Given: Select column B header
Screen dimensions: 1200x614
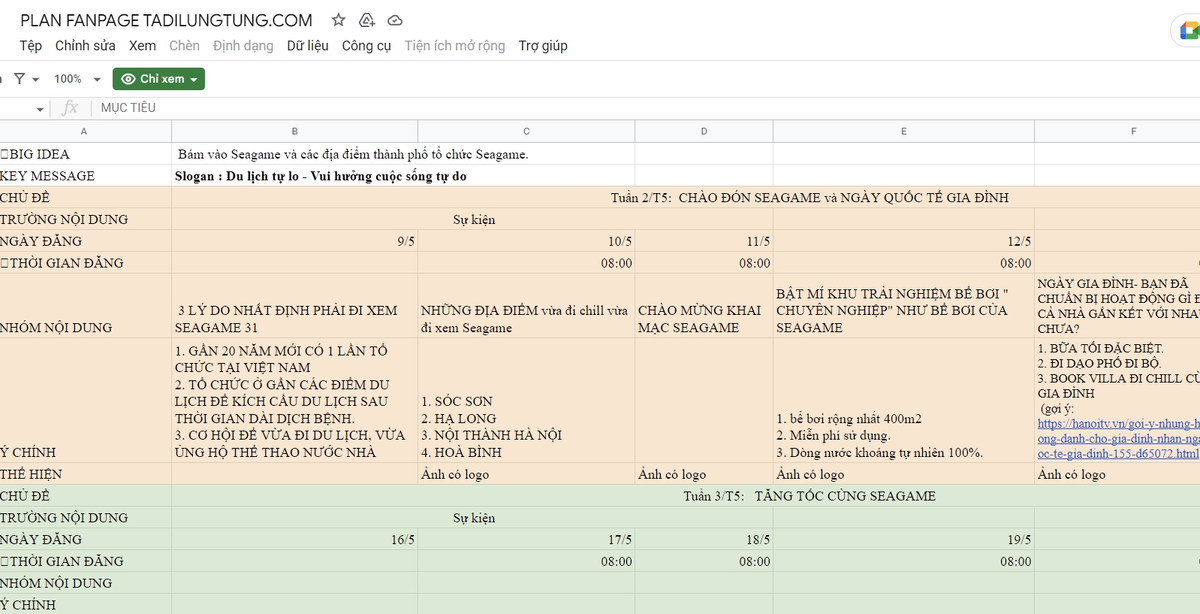Looking at the screenshot, I should (x=295, y=132).
